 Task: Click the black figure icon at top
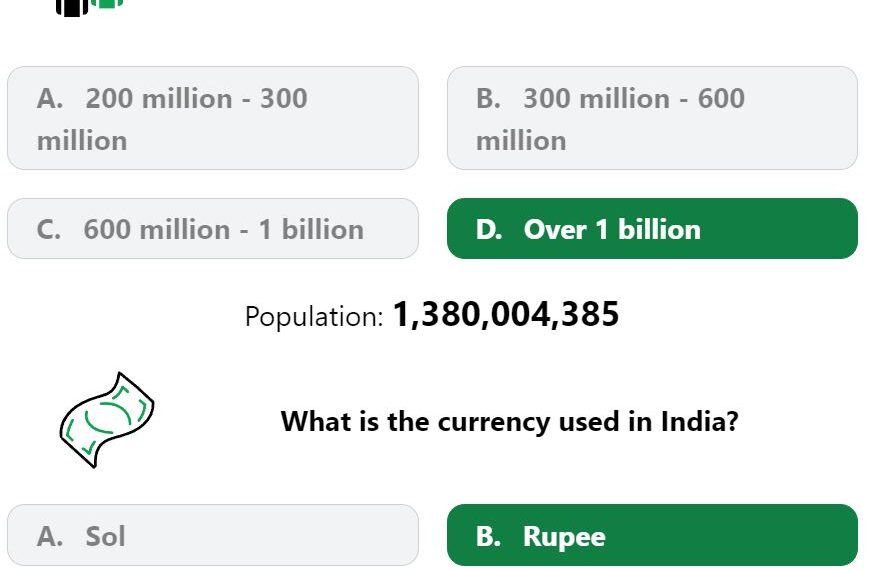tap(72, 8)
